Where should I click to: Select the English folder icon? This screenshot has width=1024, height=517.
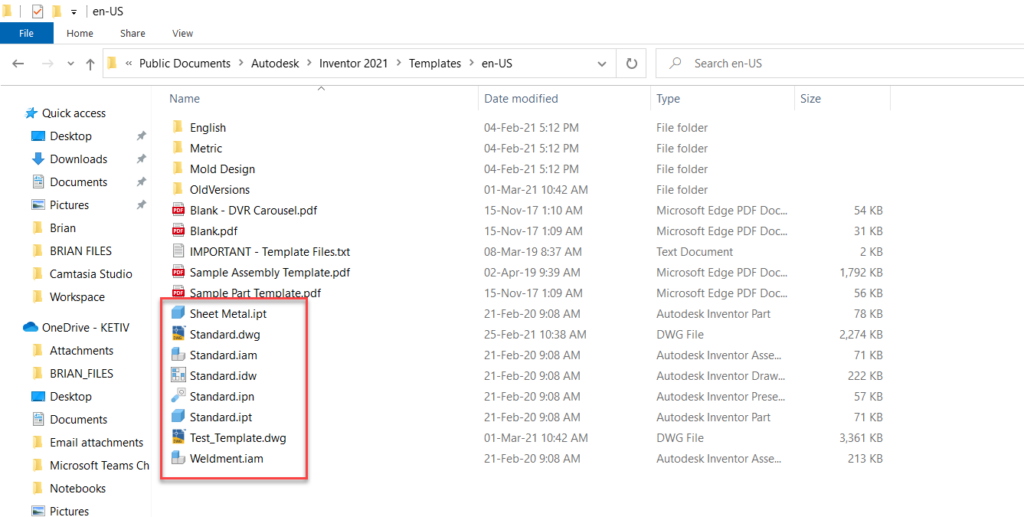178,127
